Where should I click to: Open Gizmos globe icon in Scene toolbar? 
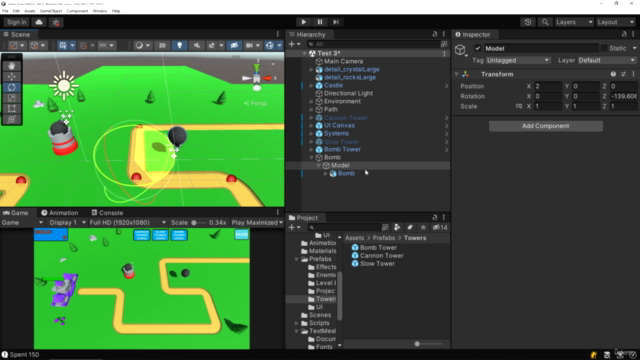point(269,45)
